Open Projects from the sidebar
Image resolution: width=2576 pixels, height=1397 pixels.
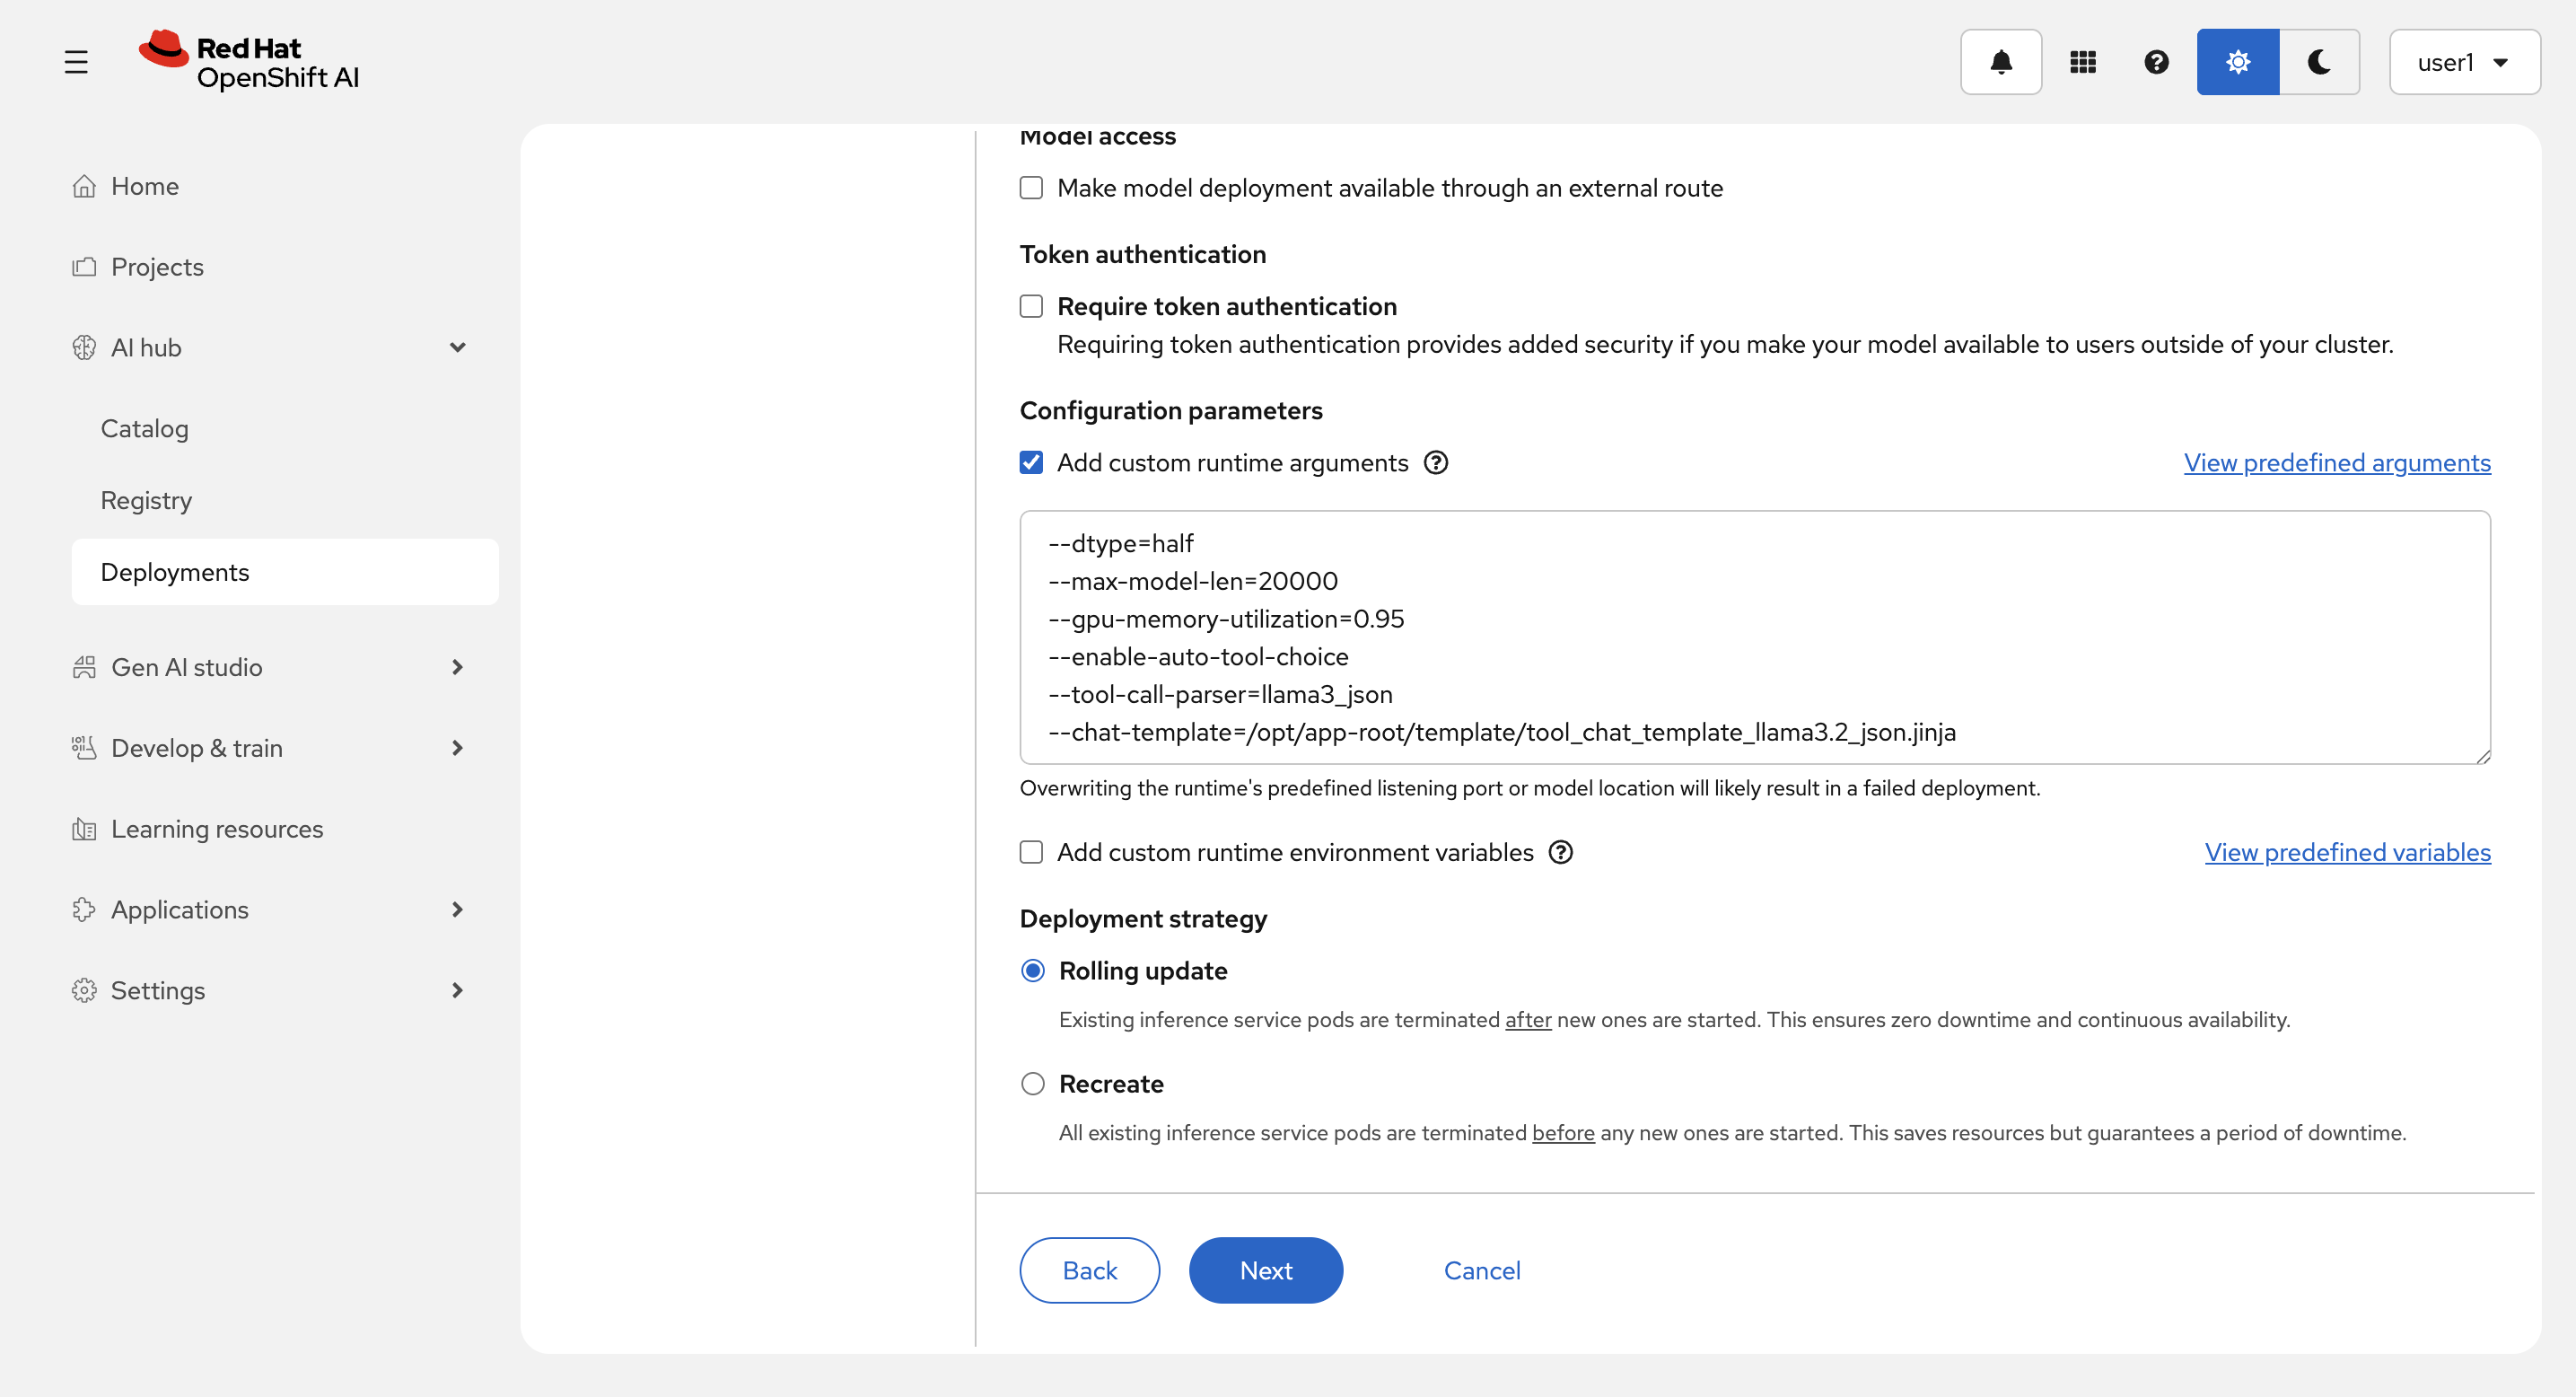(x=157, y=267)
